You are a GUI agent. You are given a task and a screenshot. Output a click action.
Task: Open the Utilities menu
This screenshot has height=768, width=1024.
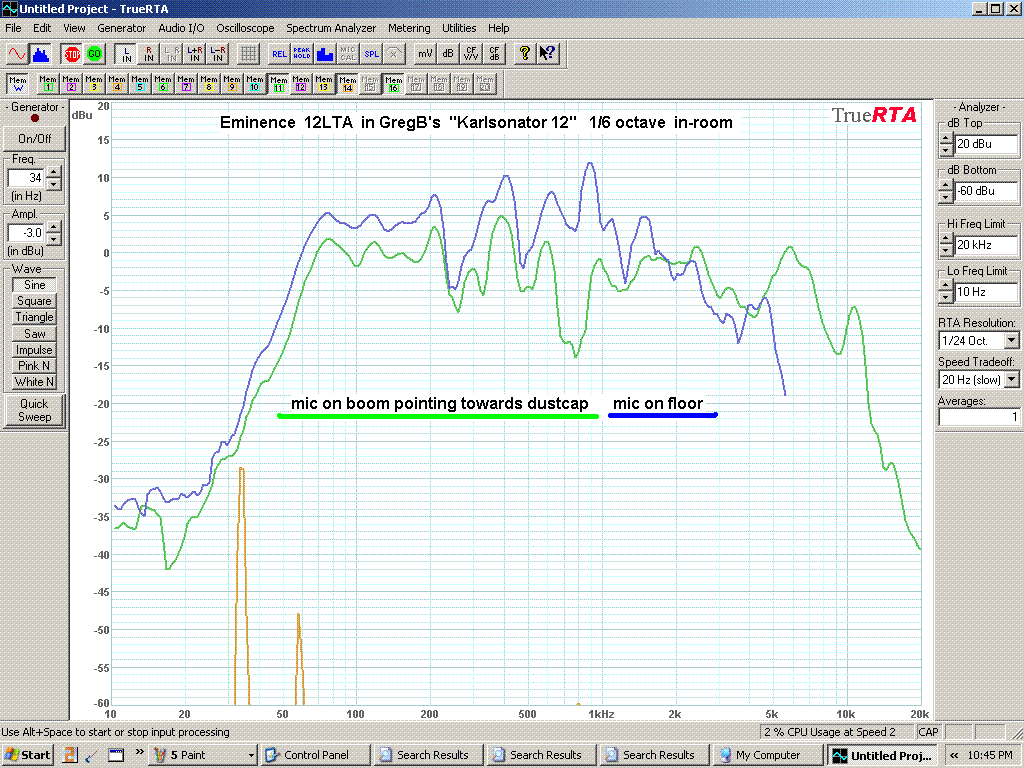tap(459, 28)
